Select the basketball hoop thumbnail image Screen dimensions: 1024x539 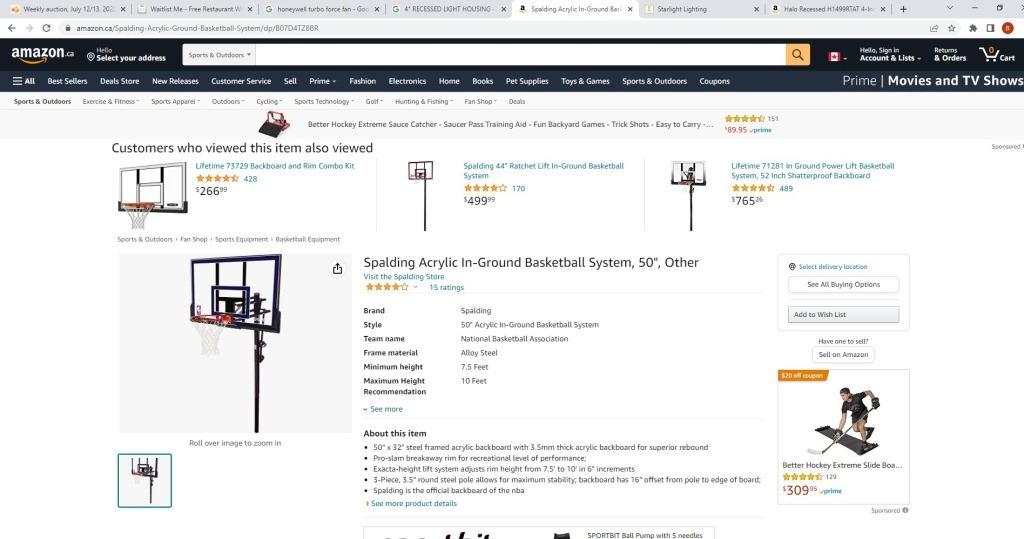tap(145, 481)
